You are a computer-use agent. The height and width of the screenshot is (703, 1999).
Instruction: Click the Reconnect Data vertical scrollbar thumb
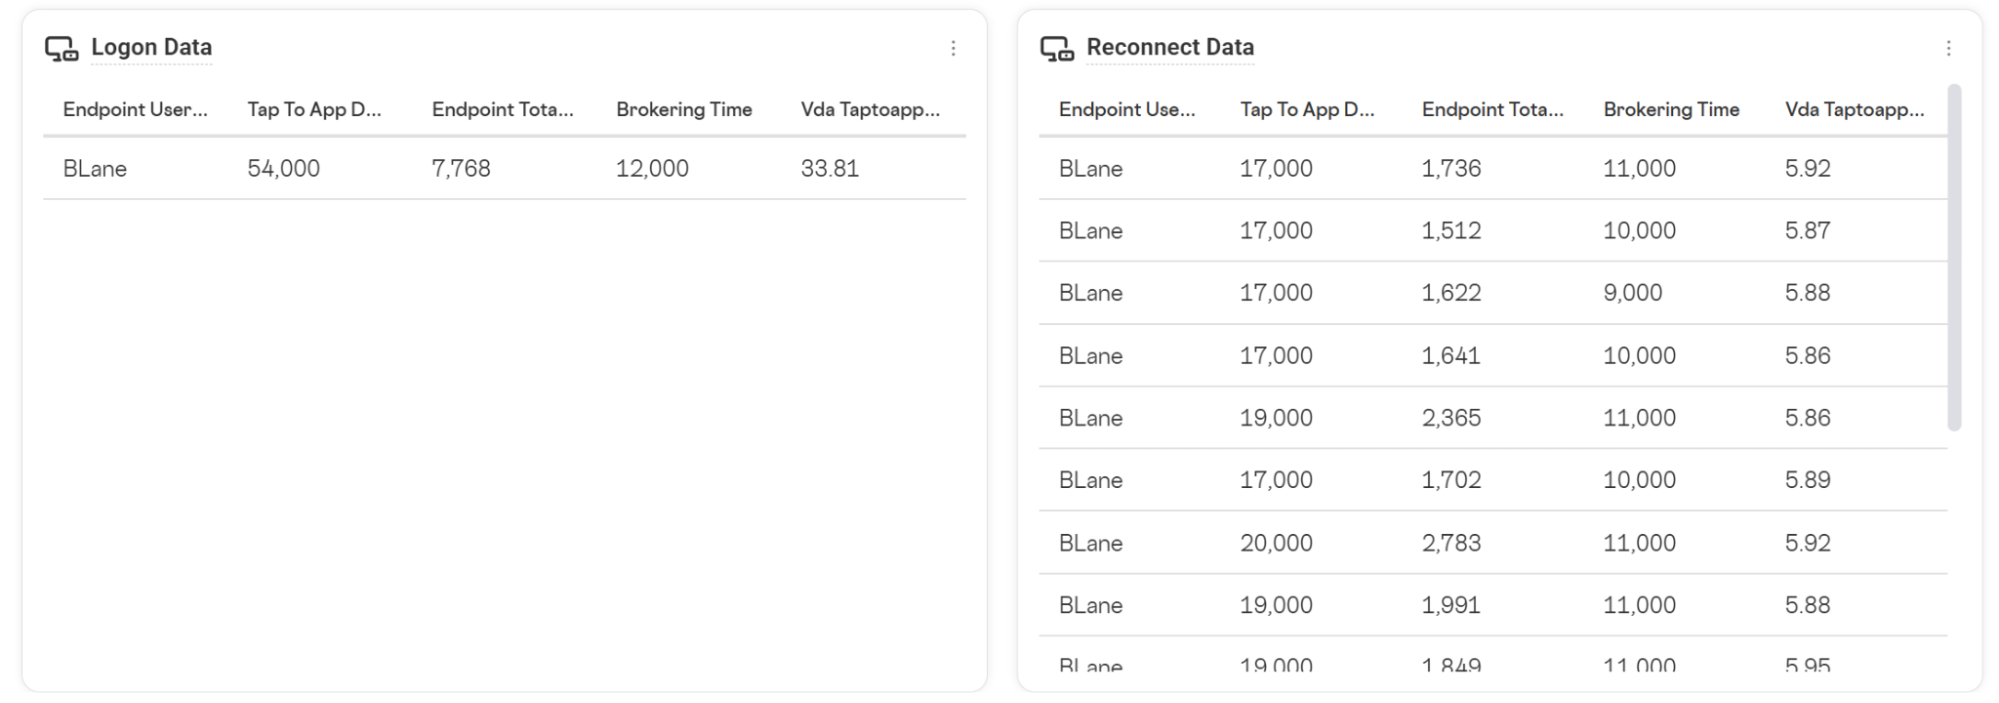click(1954, 258)
